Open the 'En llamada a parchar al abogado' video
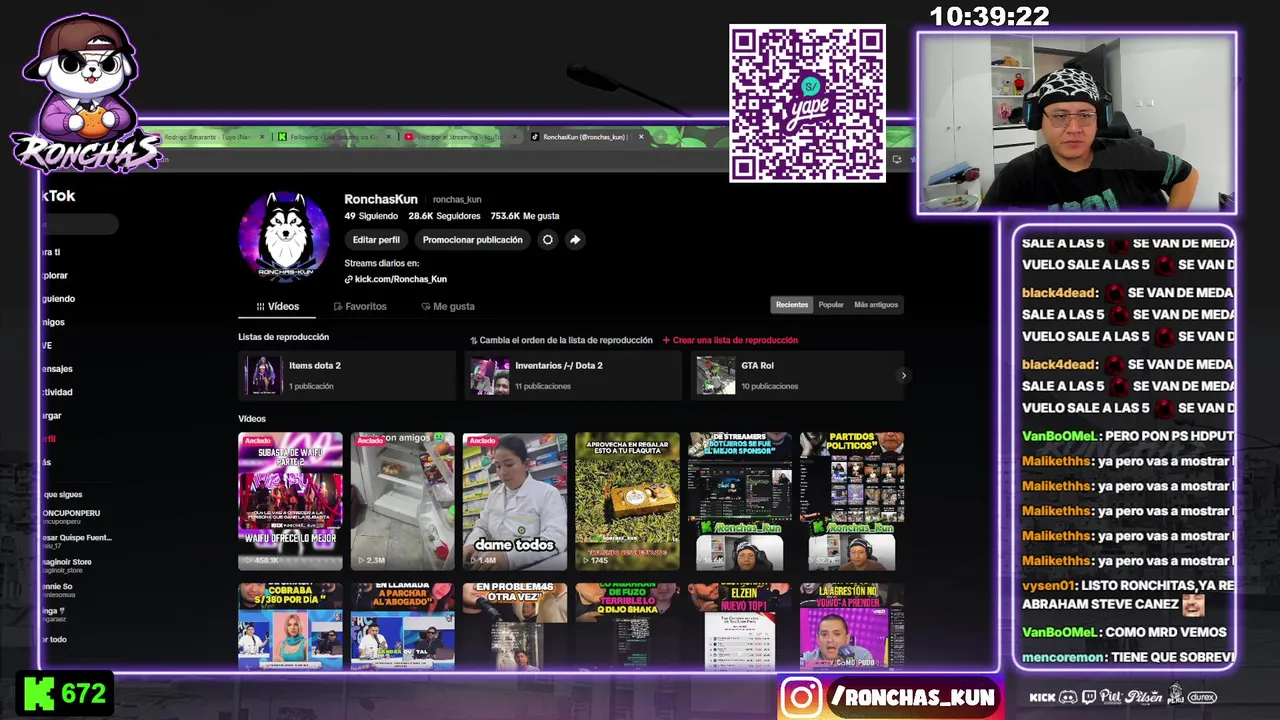This screenshot has height=720, width=1280. click(x=402, y=626)
